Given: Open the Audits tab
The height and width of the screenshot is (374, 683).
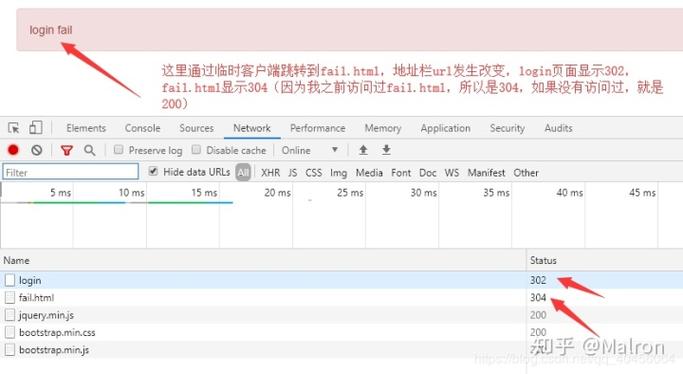Looking at the screenshot, I should 558,128.
